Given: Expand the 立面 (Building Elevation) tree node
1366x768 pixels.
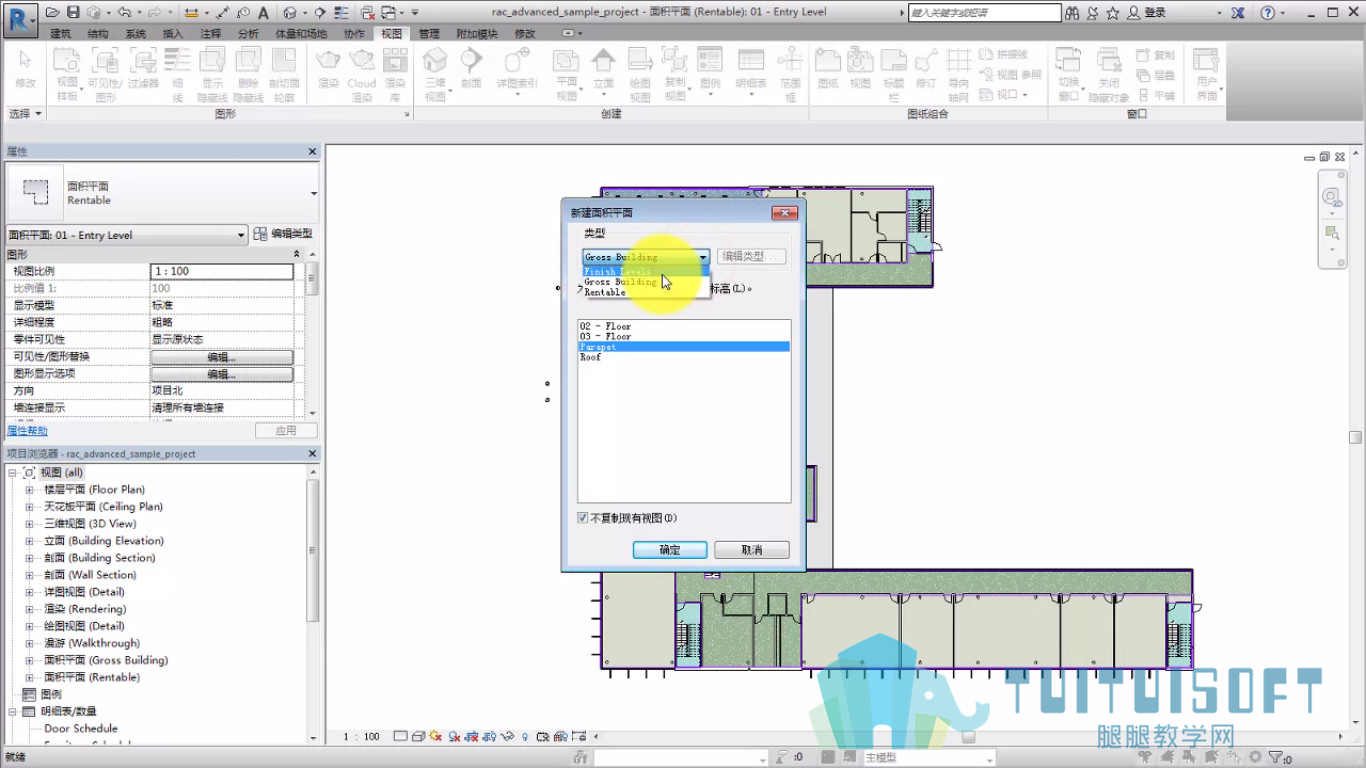Looking at the screenshot, I should coord(30,541).
